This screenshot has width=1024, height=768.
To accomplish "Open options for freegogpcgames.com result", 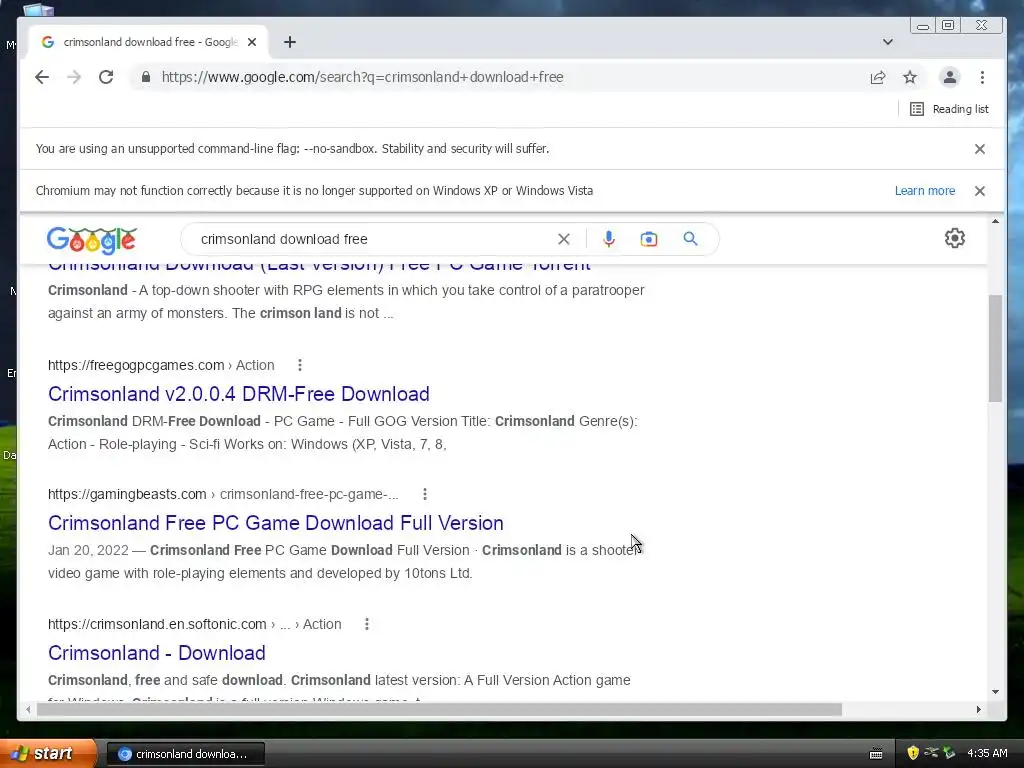I will click(300, 365).
